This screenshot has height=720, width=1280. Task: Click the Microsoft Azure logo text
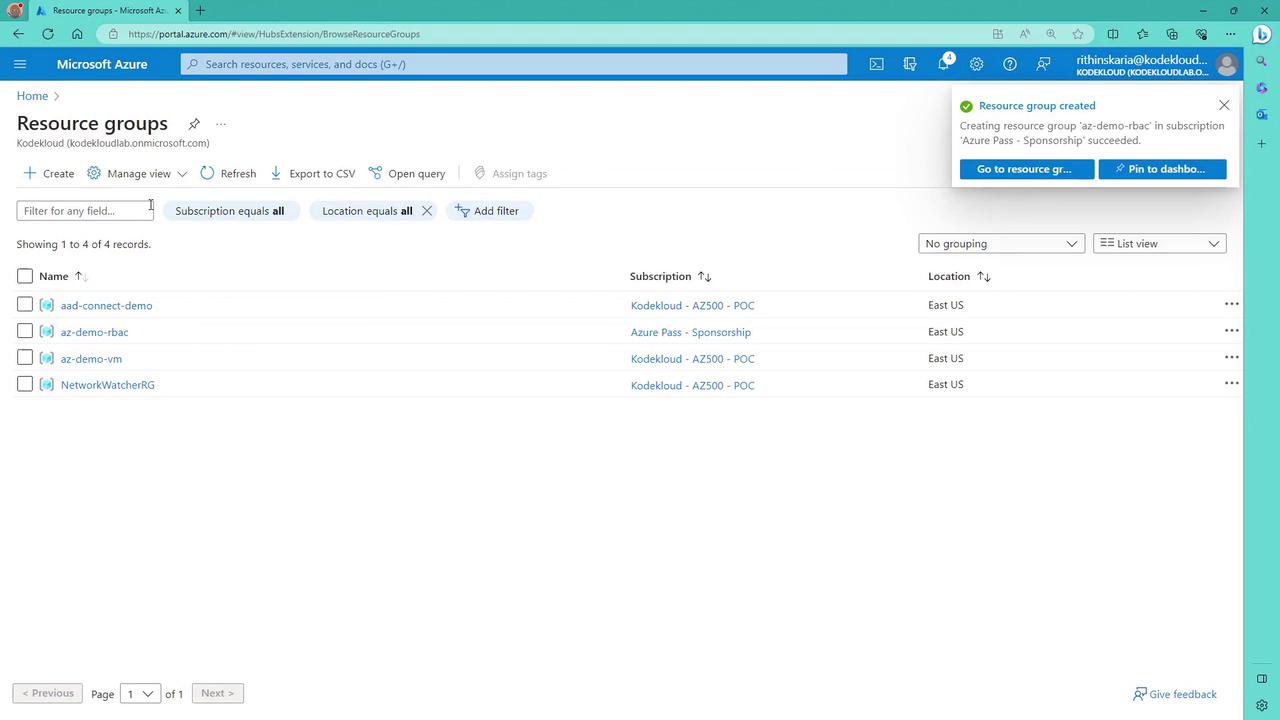point(102,64)
